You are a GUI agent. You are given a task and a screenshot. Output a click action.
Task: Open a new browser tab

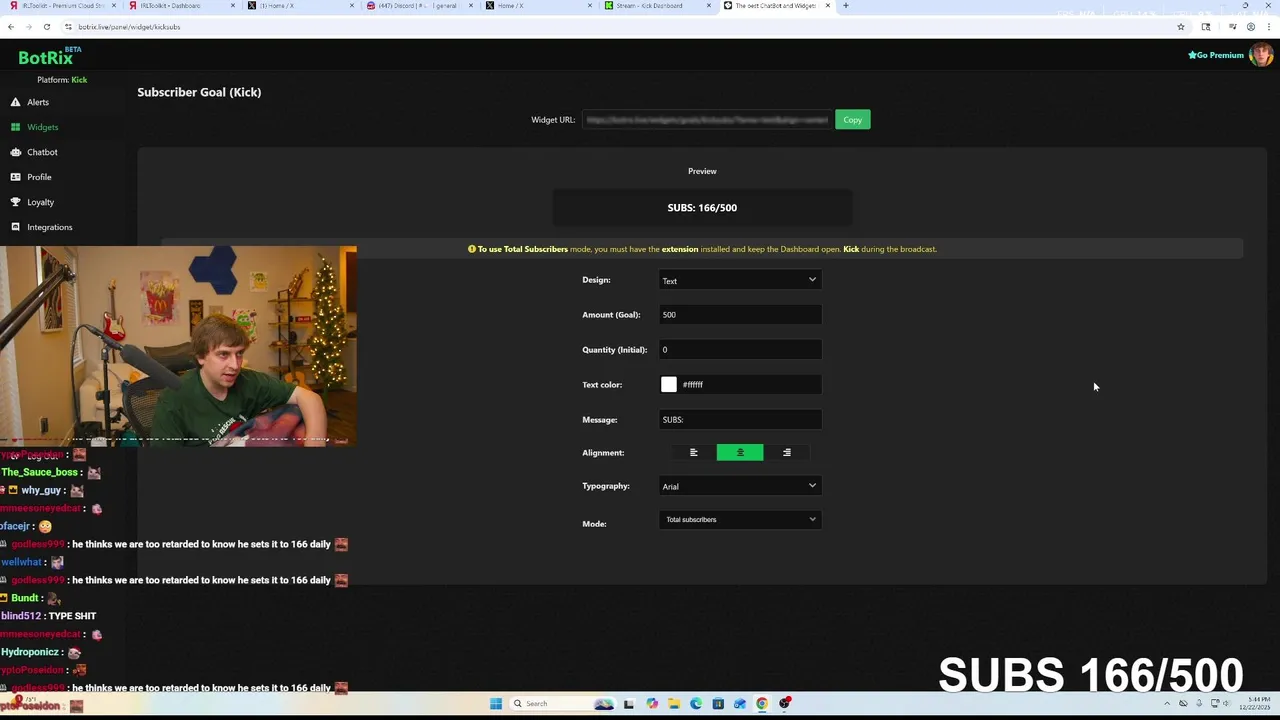coord(845,6)
